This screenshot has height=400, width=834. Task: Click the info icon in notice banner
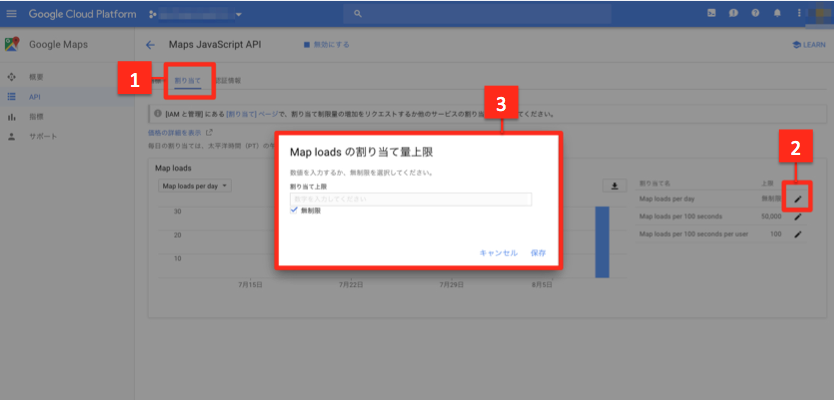pyautogui.click(x=157, y=114)
